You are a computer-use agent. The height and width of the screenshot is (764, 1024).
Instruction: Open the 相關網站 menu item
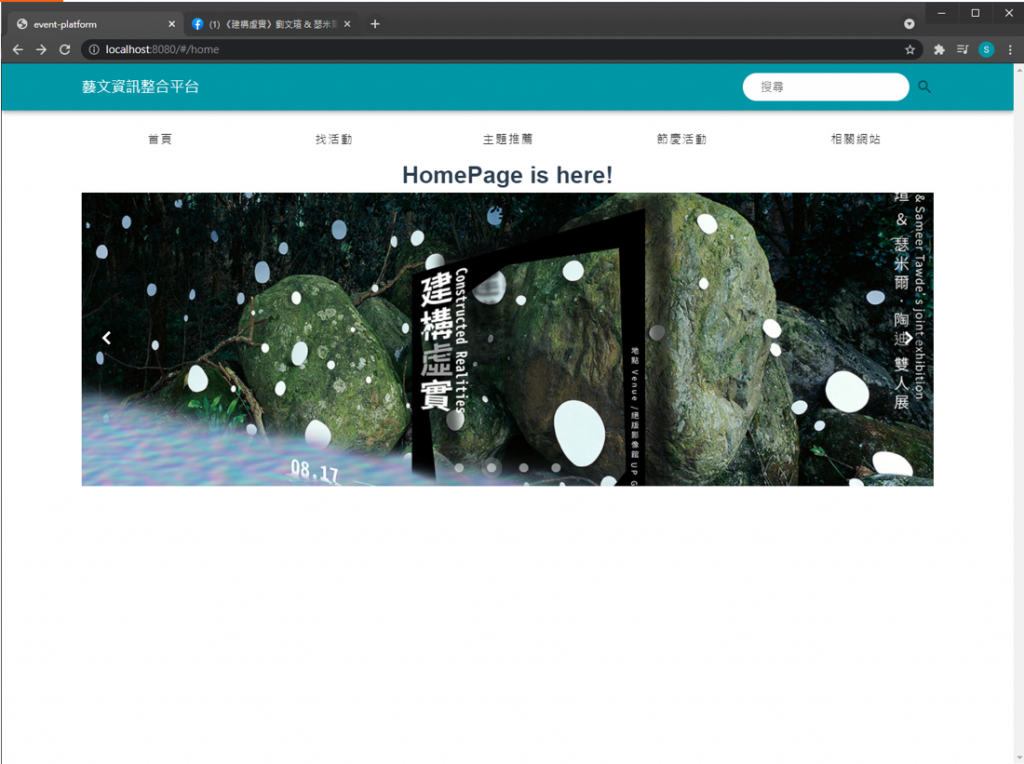[856, 139]
